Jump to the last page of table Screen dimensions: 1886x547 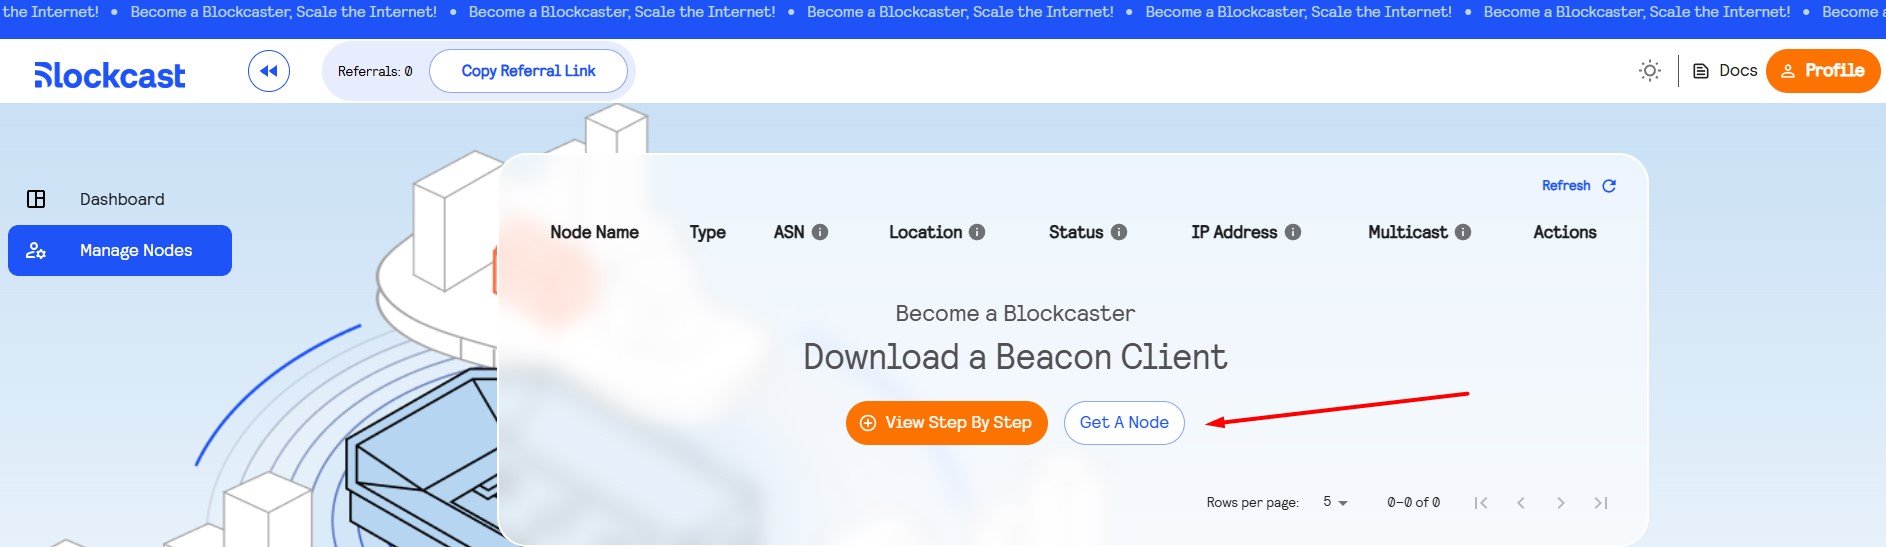pos(1601,503)
